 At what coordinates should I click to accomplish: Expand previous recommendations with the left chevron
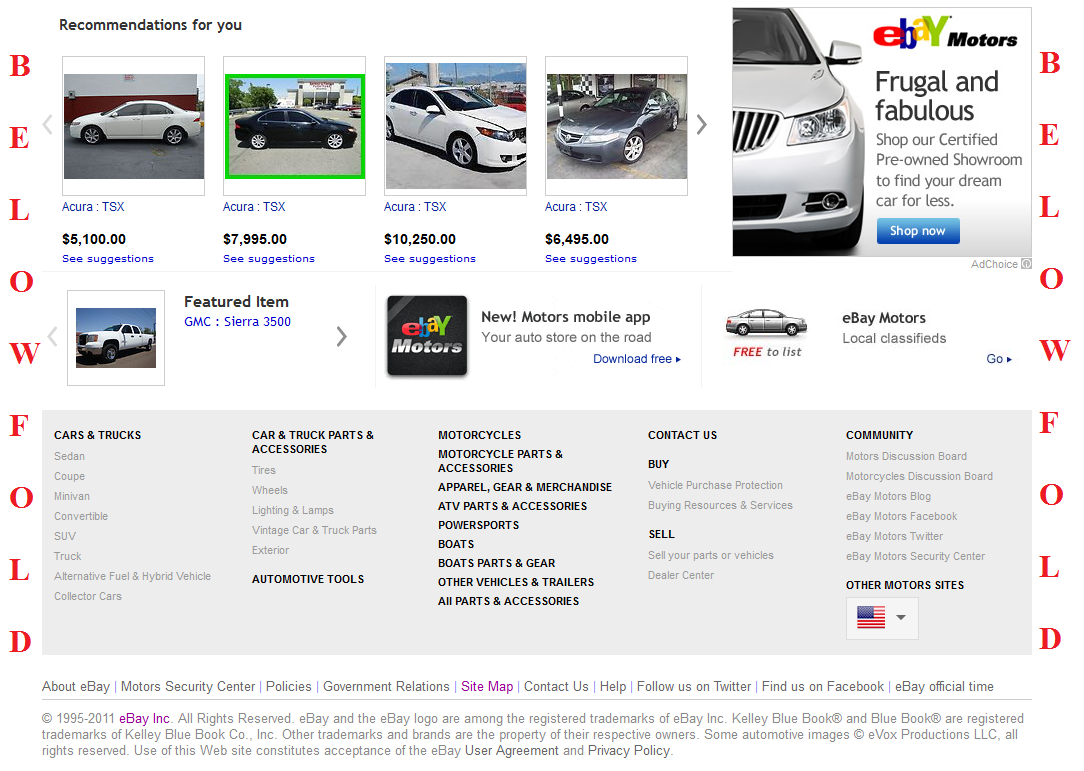(46, 124)
